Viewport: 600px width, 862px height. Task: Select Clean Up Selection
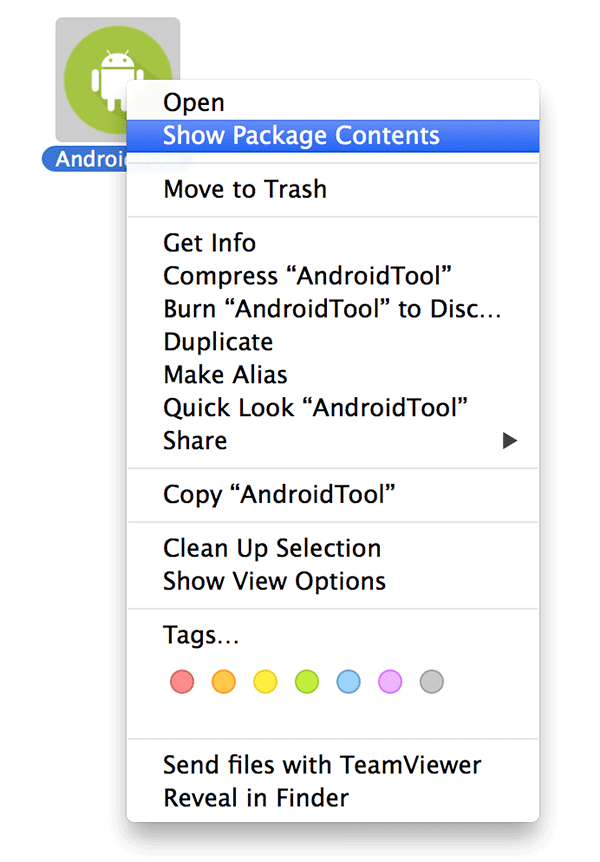coord(272,548)
